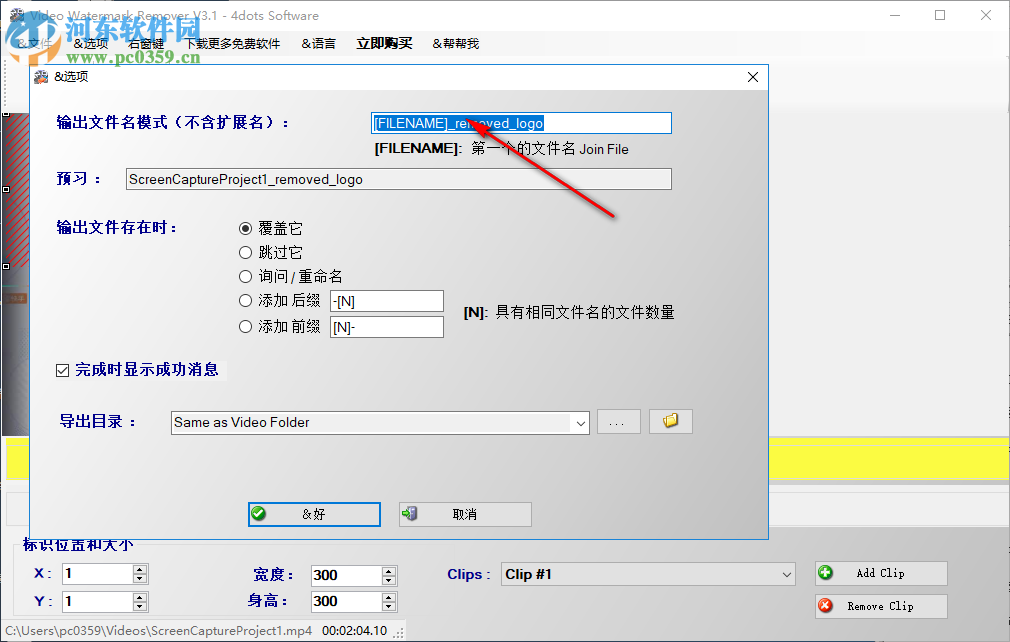Screen dimensions: 1010x642
Task: Click the green checkmark icon on OK button
Action: pyautogui.click(x=260, y=514)
